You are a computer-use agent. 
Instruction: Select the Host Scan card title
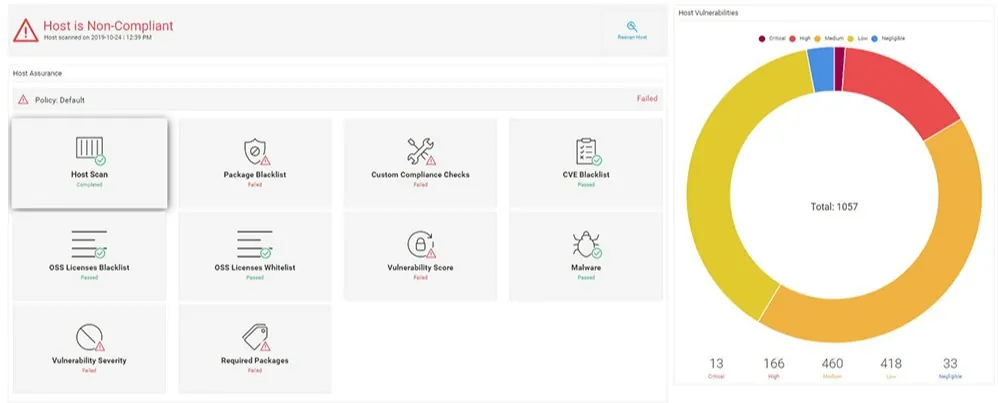[x=89, y=174]
